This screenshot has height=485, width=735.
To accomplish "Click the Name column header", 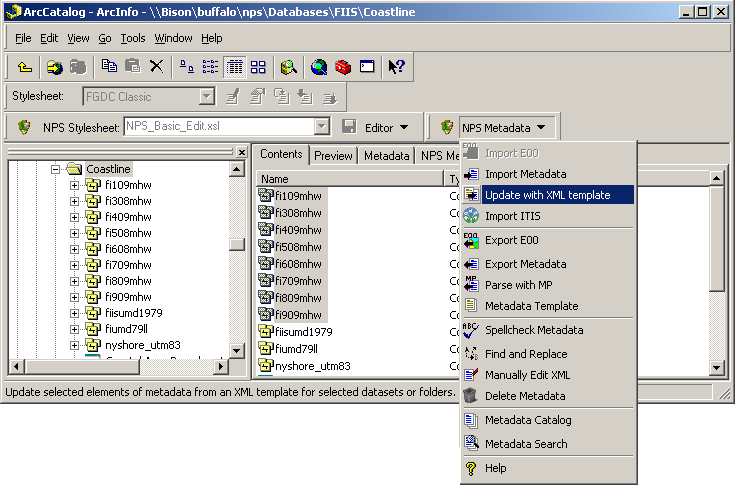I will click(x=350, y=179).
